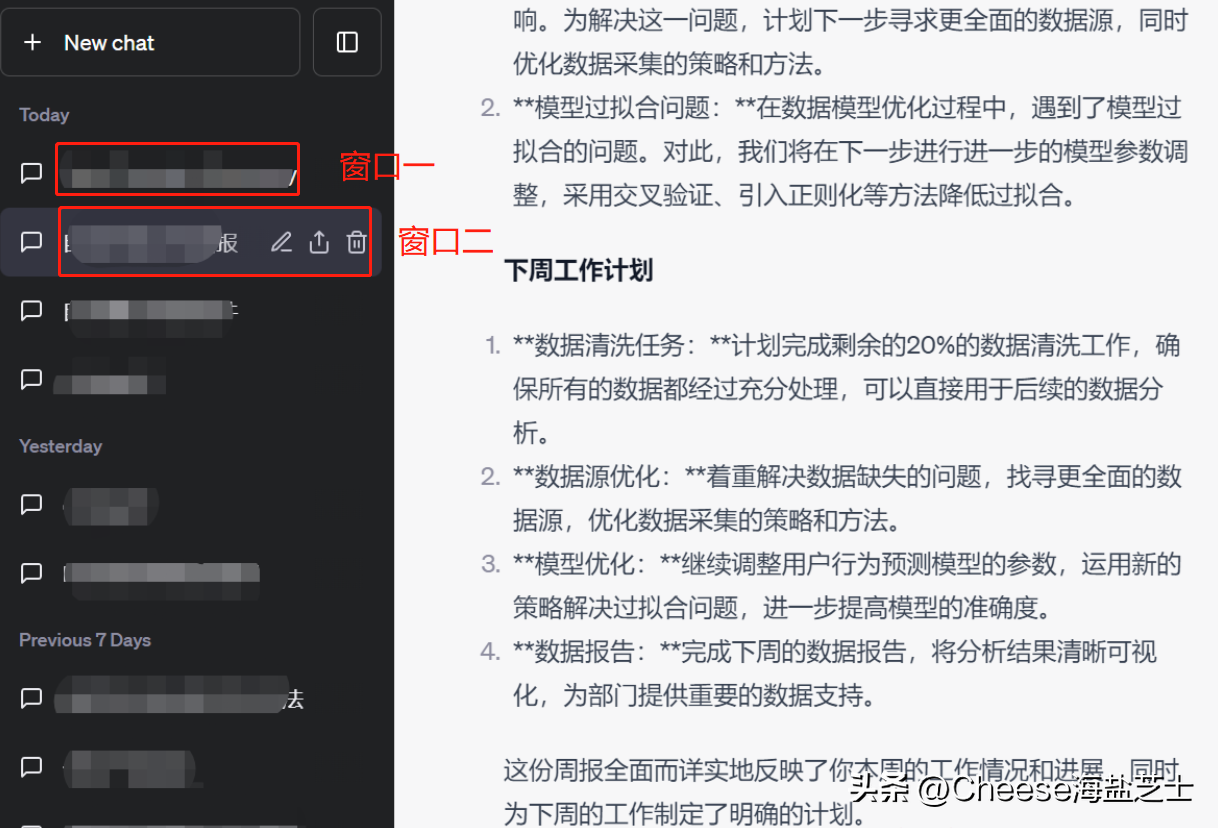The height and width of the screenshot is (828, 1218).
Task: Click the share icon on selected chat
Action: click(319, 242)
